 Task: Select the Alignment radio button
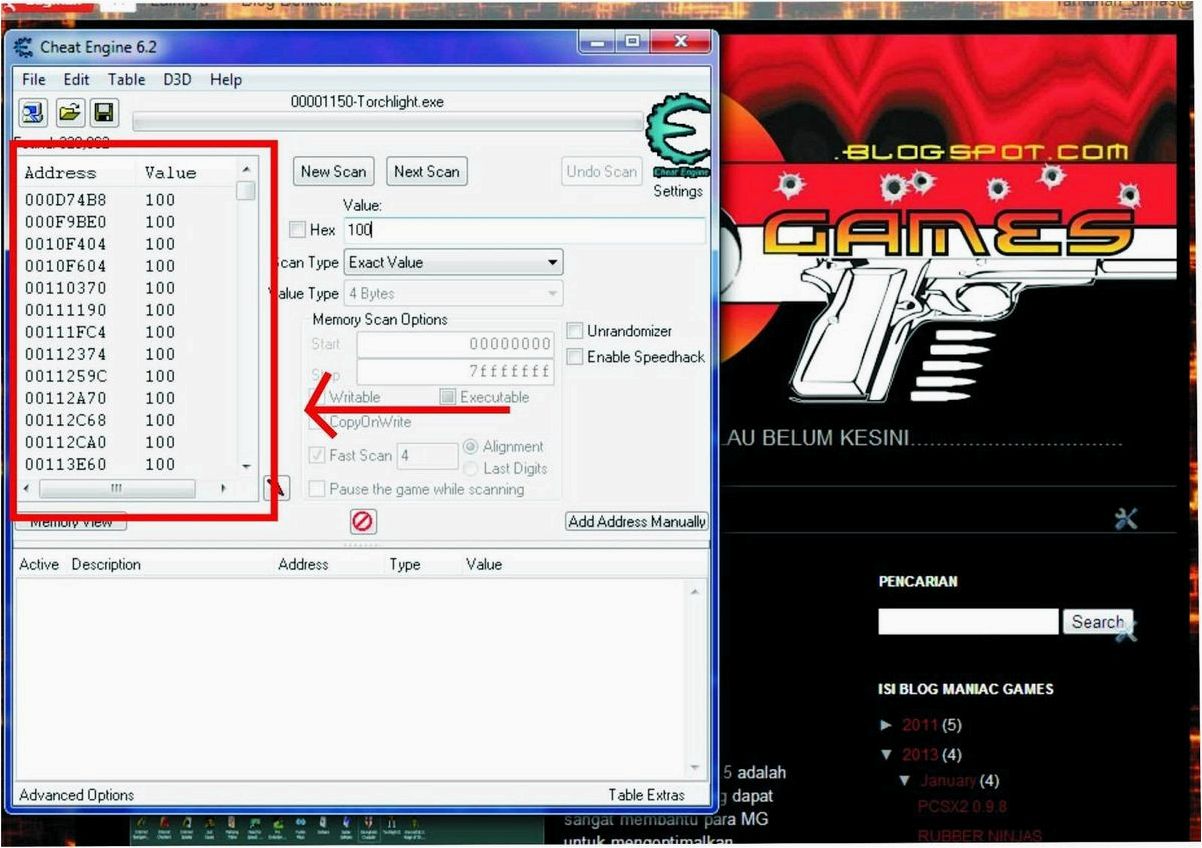tap(471, 446)
